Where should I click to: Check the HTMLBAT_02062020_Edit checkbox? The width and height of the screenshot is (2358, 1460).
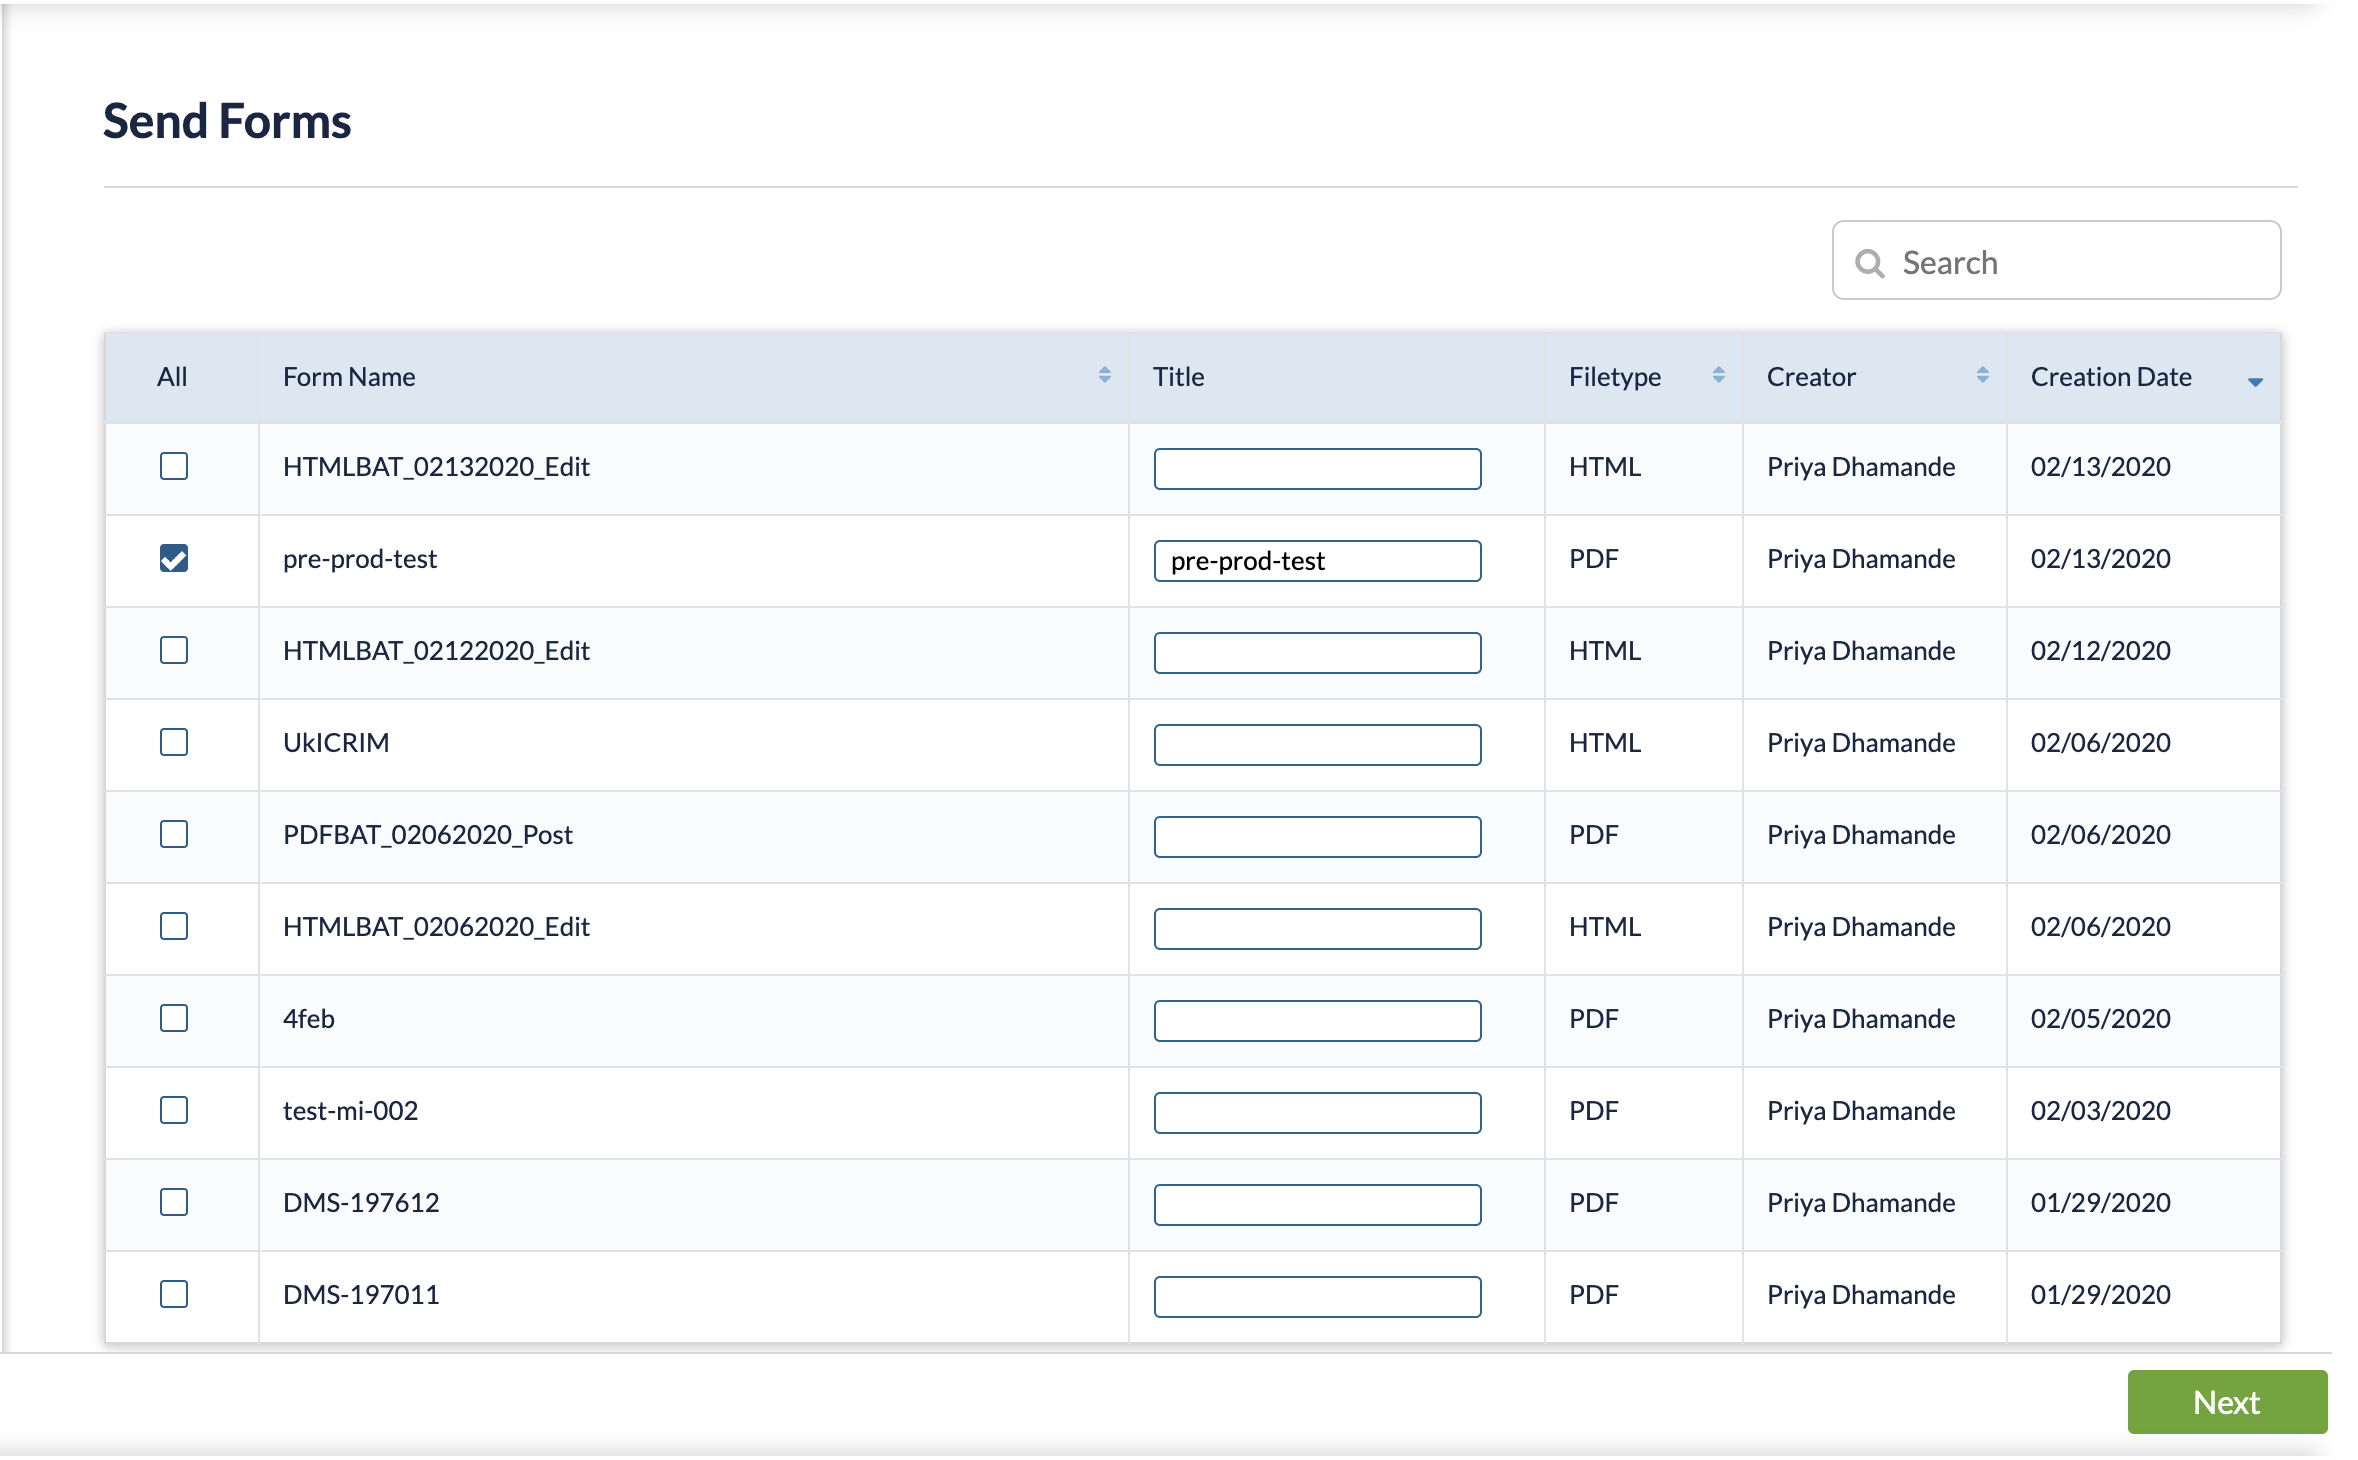tap(174, 926)
